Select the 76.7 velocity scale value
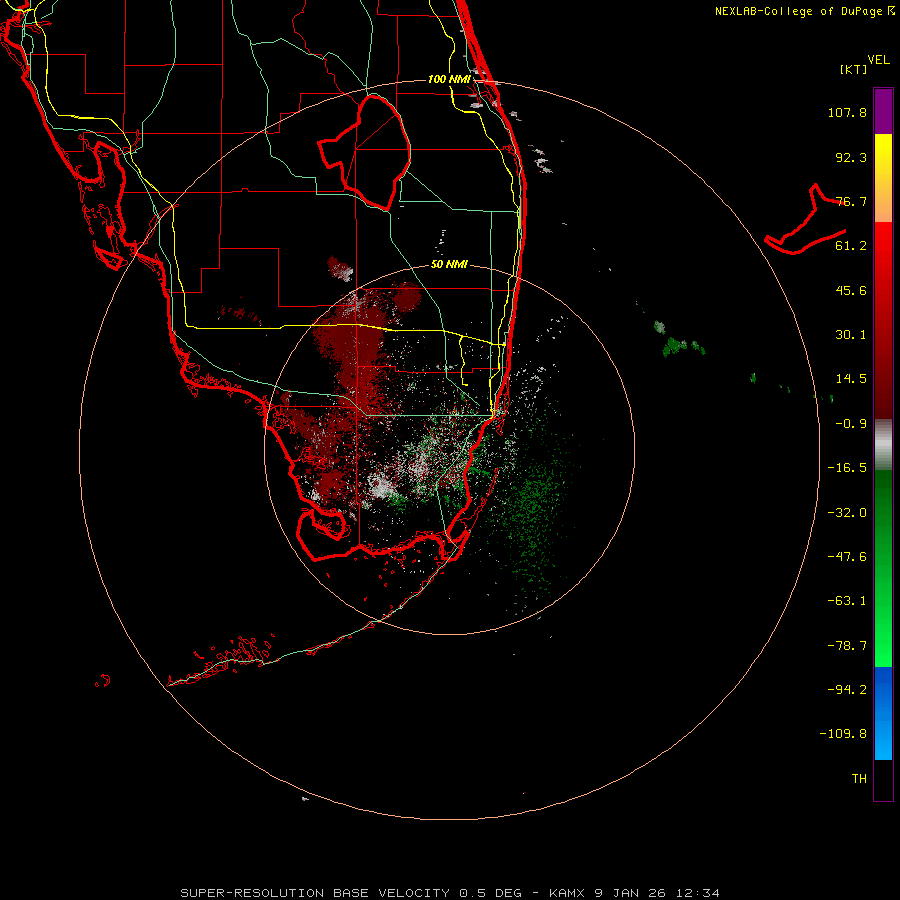Screen dimensions: 900x900 [851, 201]
